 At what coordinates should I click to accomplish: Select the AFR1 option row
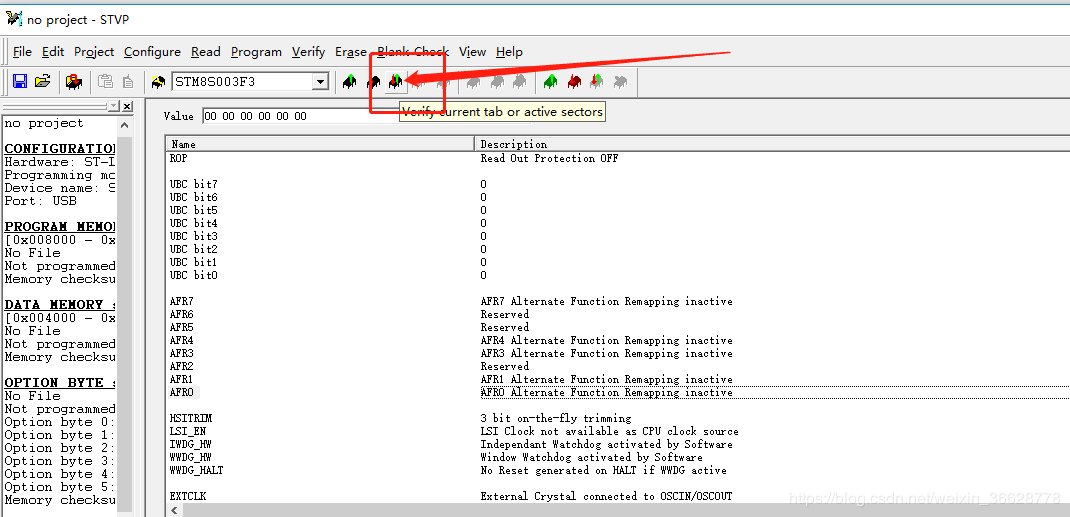(182, 379)
